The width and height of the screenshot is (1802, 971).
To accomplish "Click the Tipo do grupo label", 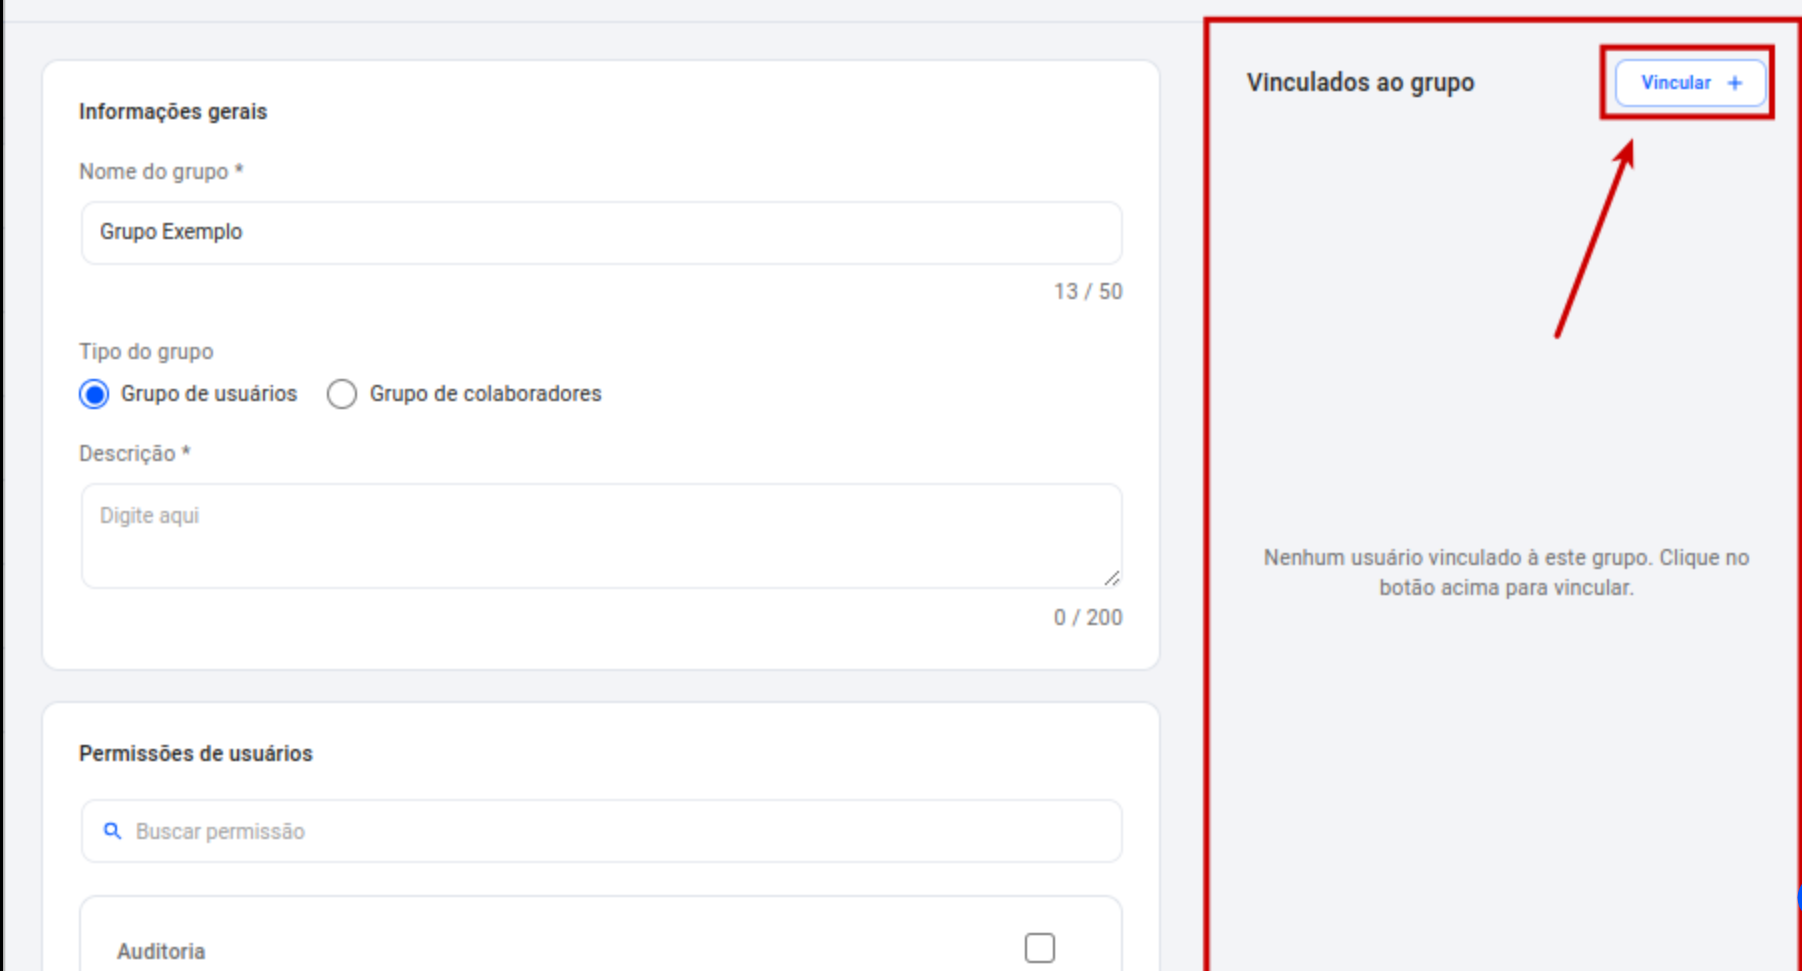I will pos(146,352).
